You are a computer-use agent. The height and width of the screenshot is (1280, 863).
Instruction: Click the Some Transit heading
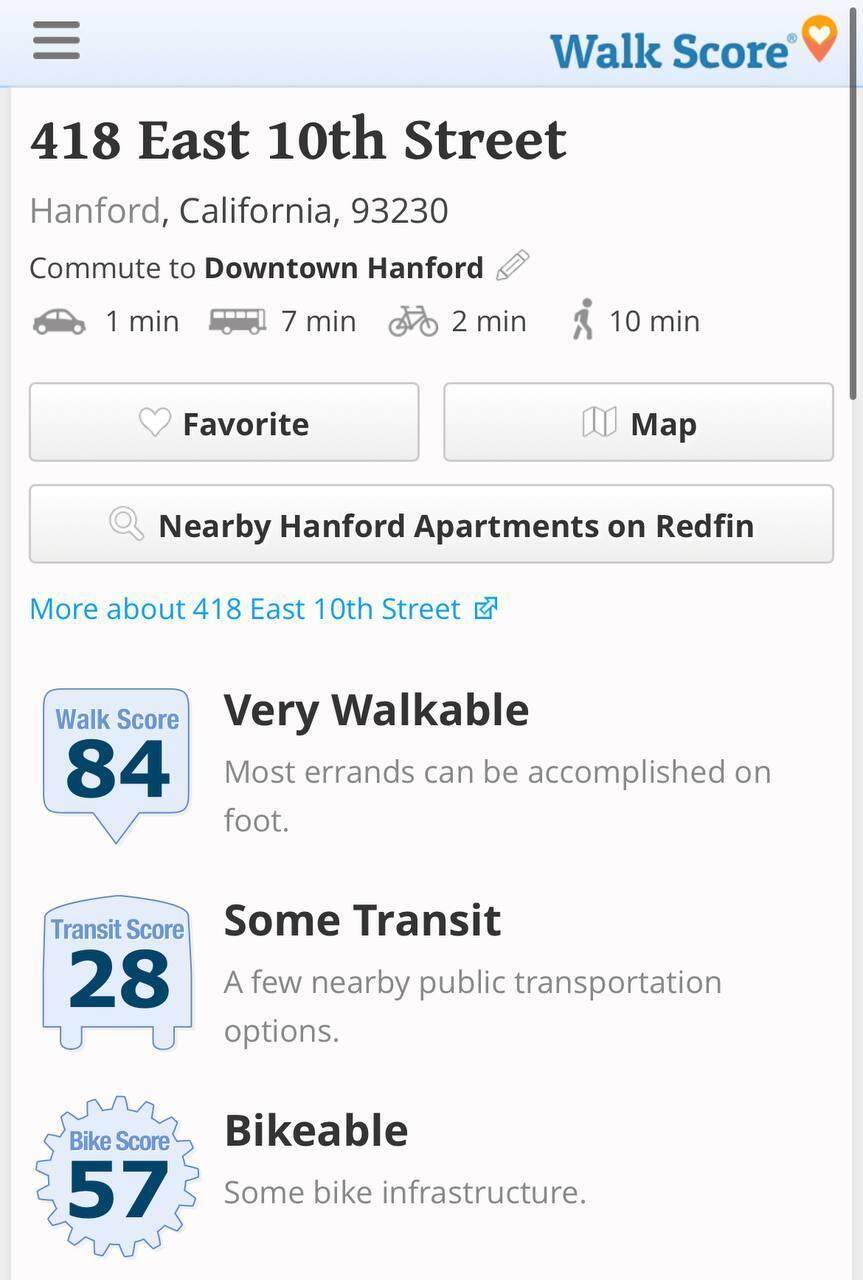click(362, 920)
